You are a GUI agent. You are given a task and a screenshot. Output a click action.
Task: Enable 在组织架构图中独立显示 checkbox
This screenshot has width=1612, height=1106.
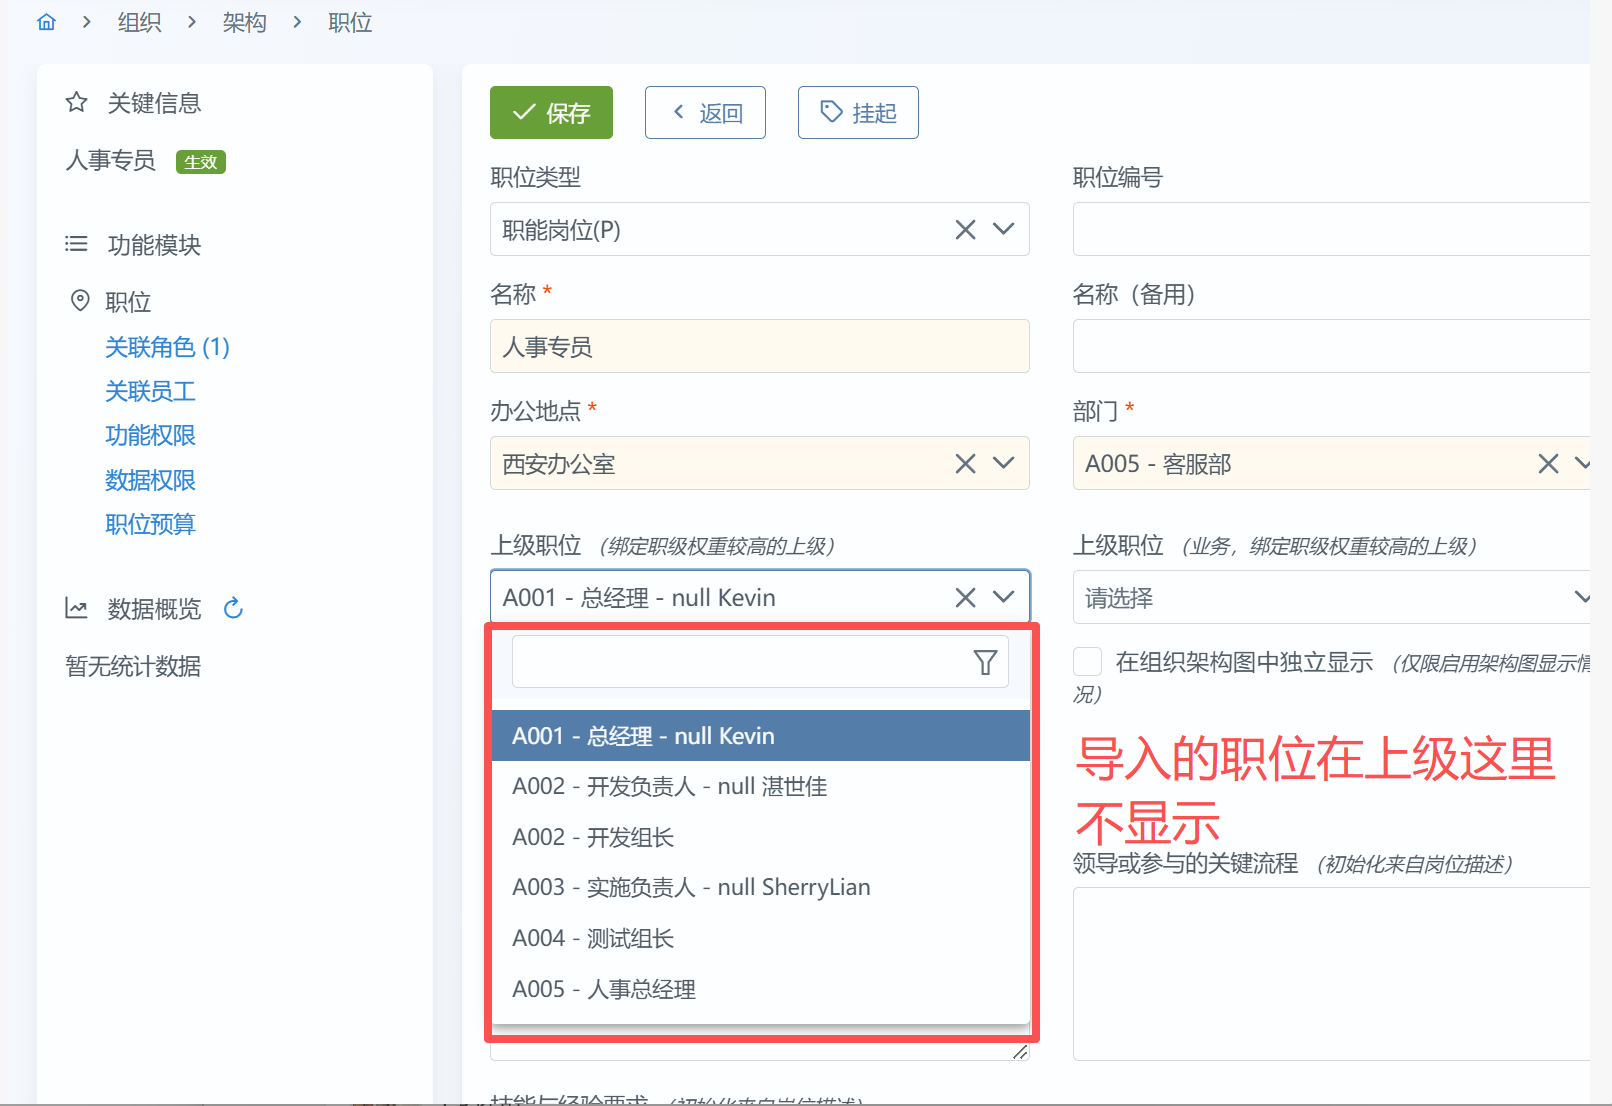click(1087, 662)
